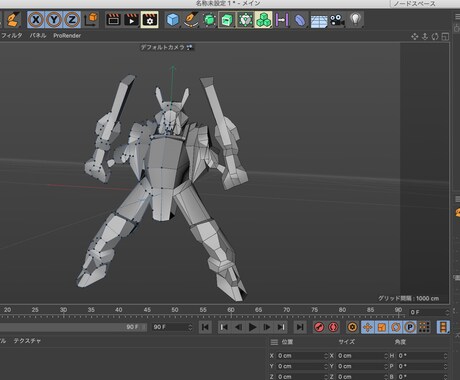Open the coordinate manager hamburger menu
The width and height of the screenshot is (460, 380).
[274, 342]
